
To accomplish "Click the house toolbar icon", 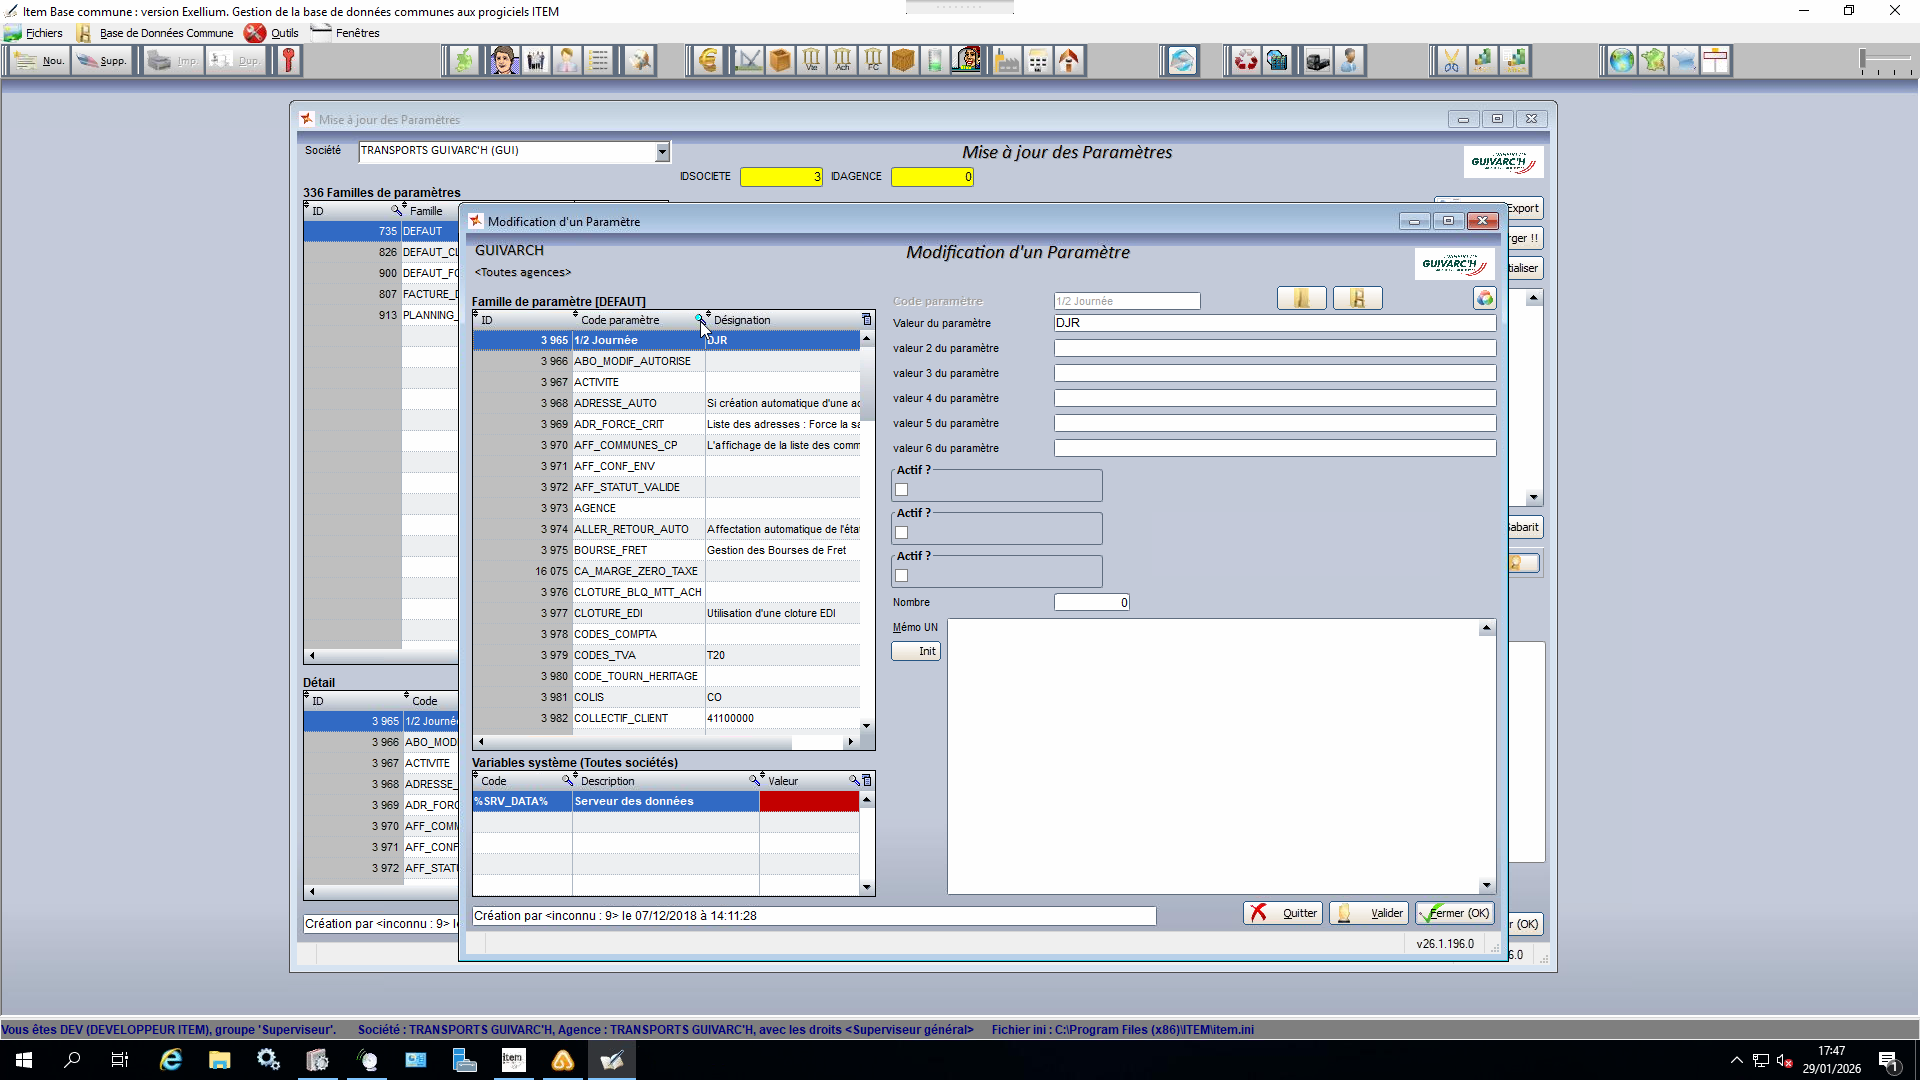I will tap(1069, 61).
